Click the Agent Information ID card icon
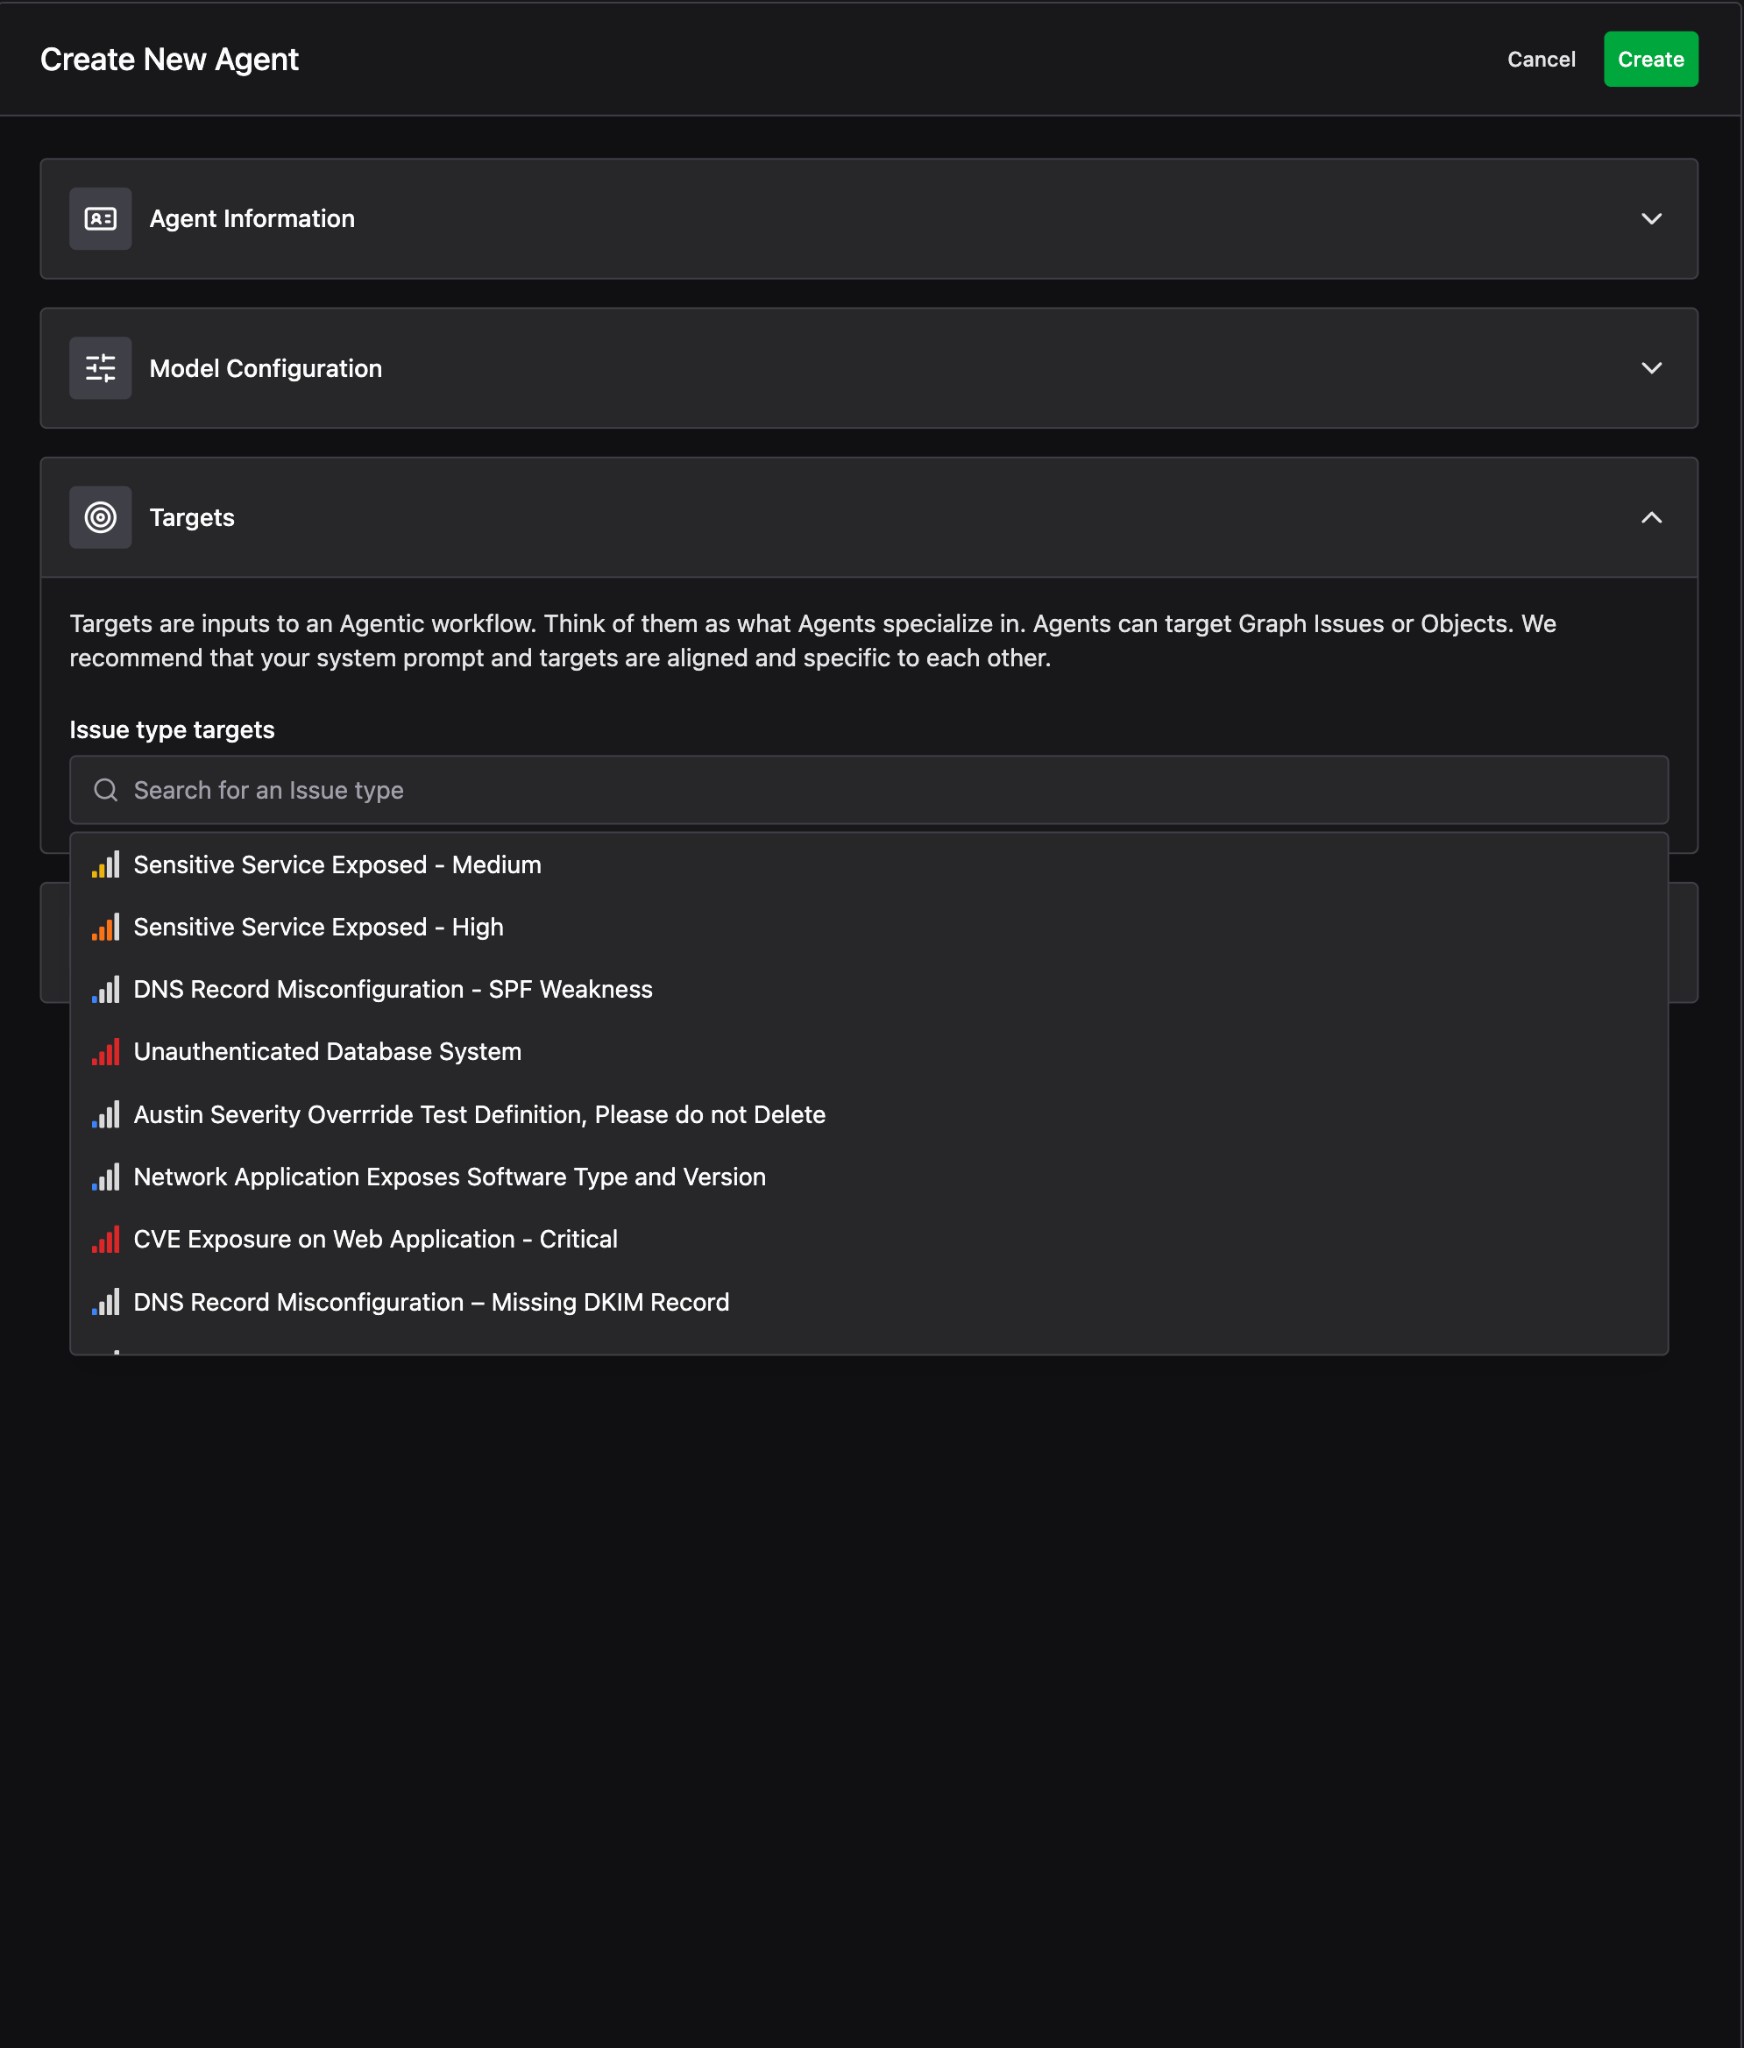Viewport: 1744px width, 2048px height. pyautogui.click(x=100, y=219)
